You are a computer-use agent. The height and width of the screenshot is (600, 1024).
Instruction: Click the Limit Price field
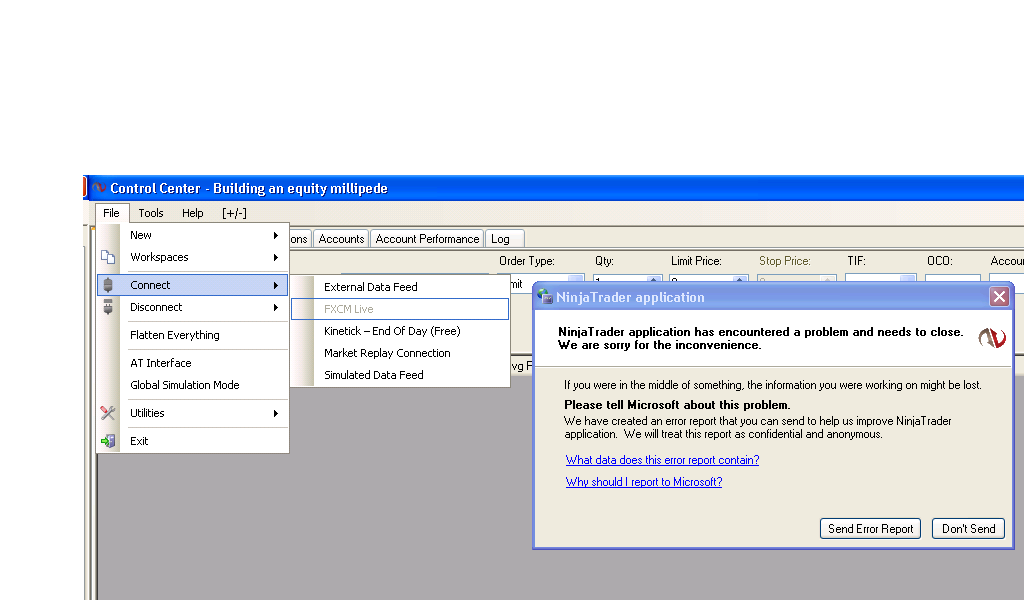pos(709,279)
